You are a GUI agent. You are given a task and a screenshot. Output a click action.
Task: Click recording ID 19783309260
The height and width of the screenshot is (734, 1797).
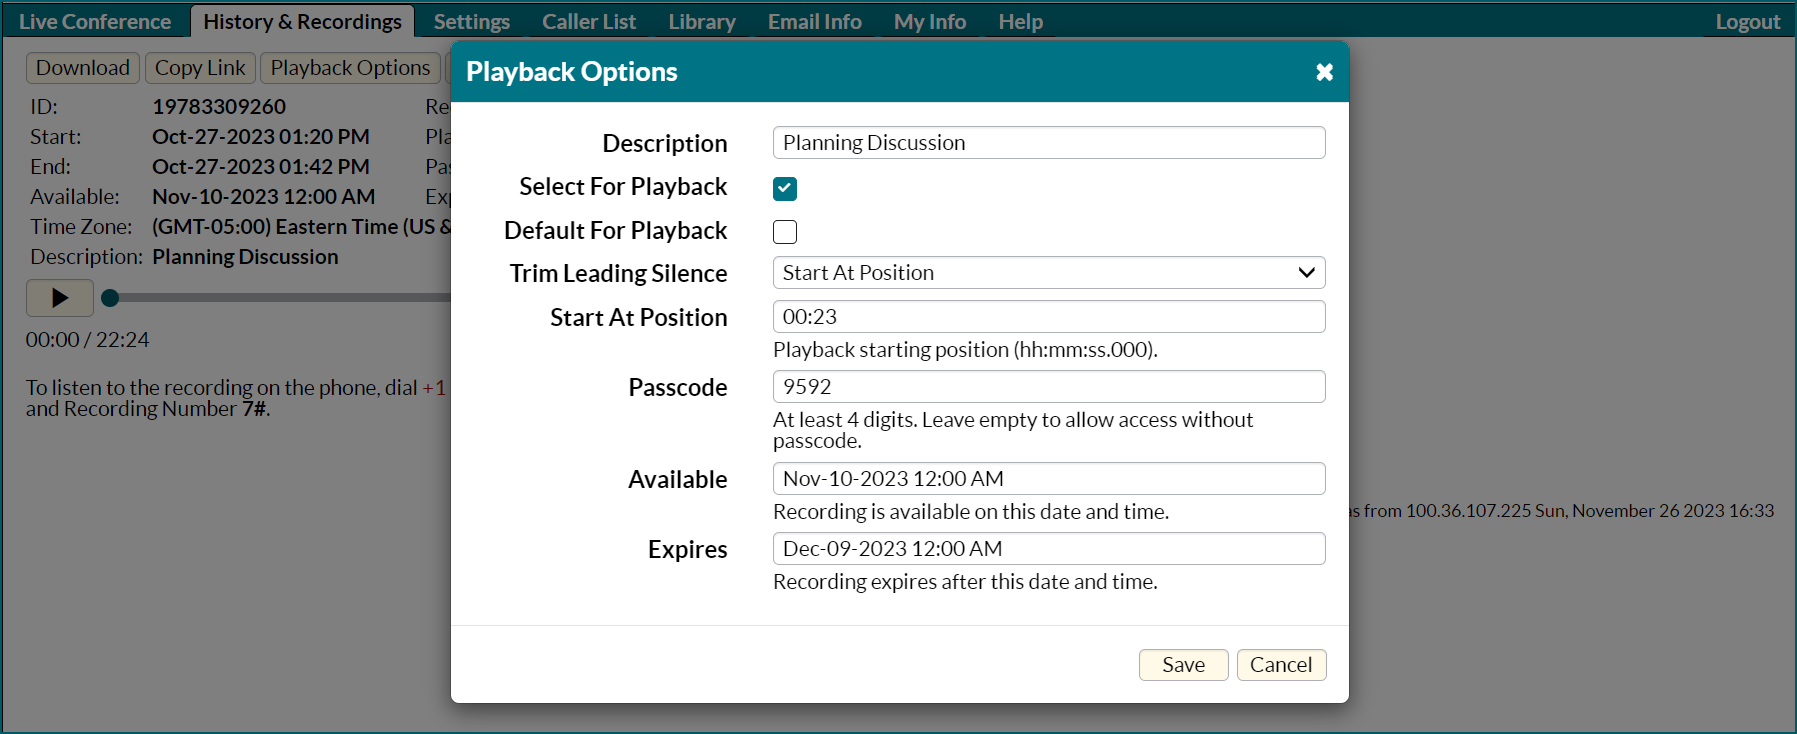(x=219, y=107)
